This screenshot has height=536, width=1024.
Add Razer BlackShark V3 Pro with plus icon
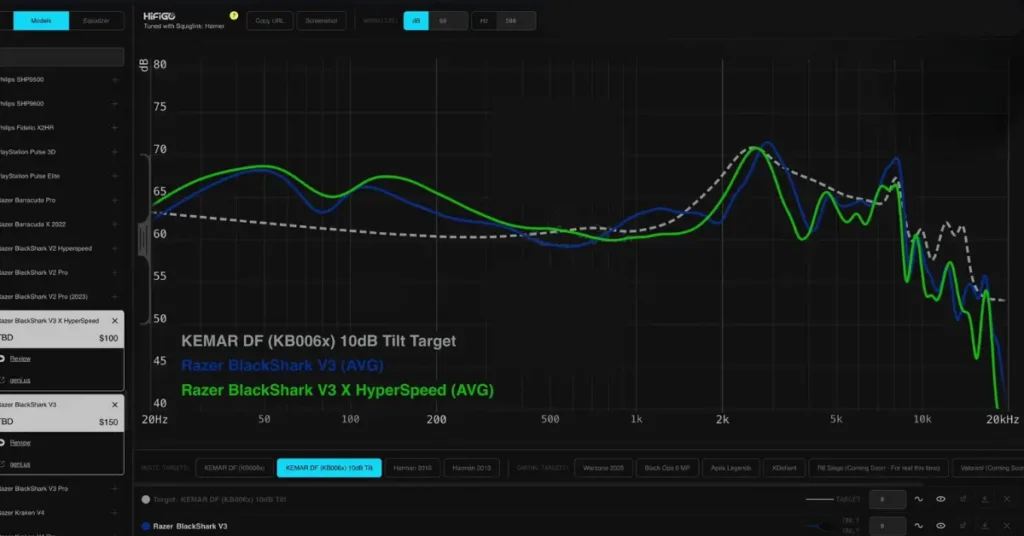(x=115, y=489)
